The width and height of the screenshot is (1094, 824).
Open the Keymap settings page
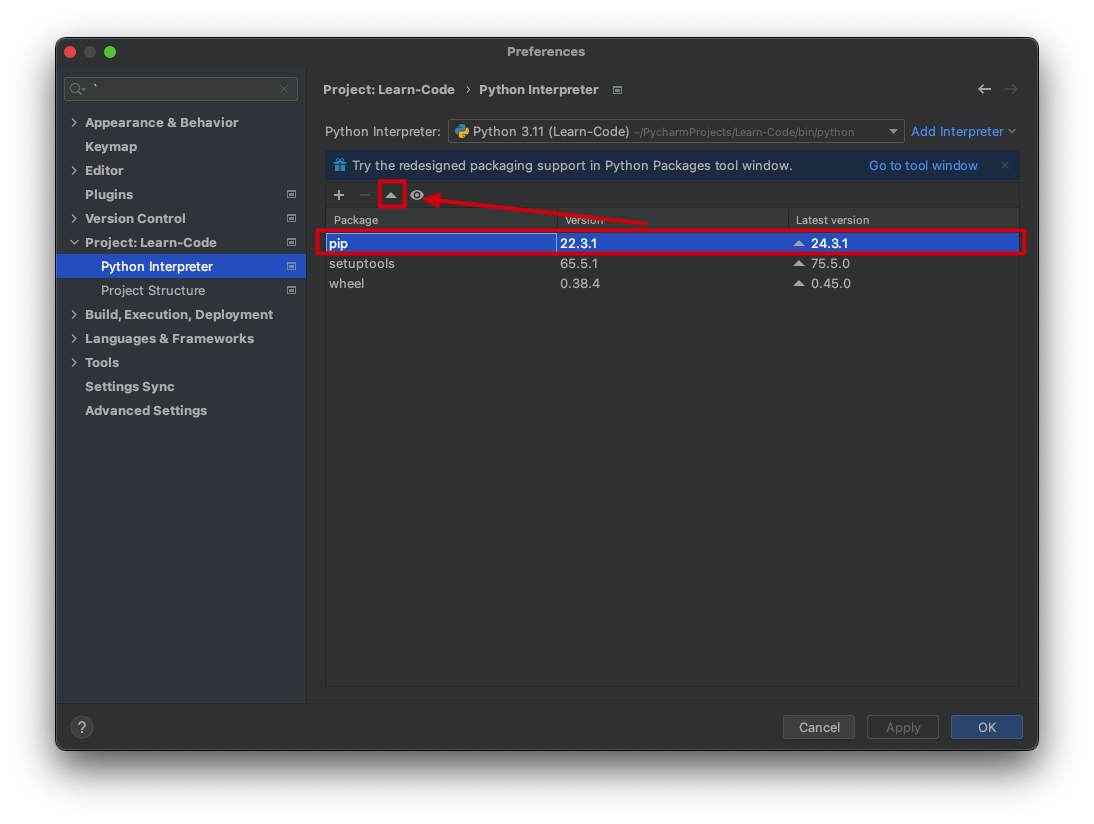[111, 146]
